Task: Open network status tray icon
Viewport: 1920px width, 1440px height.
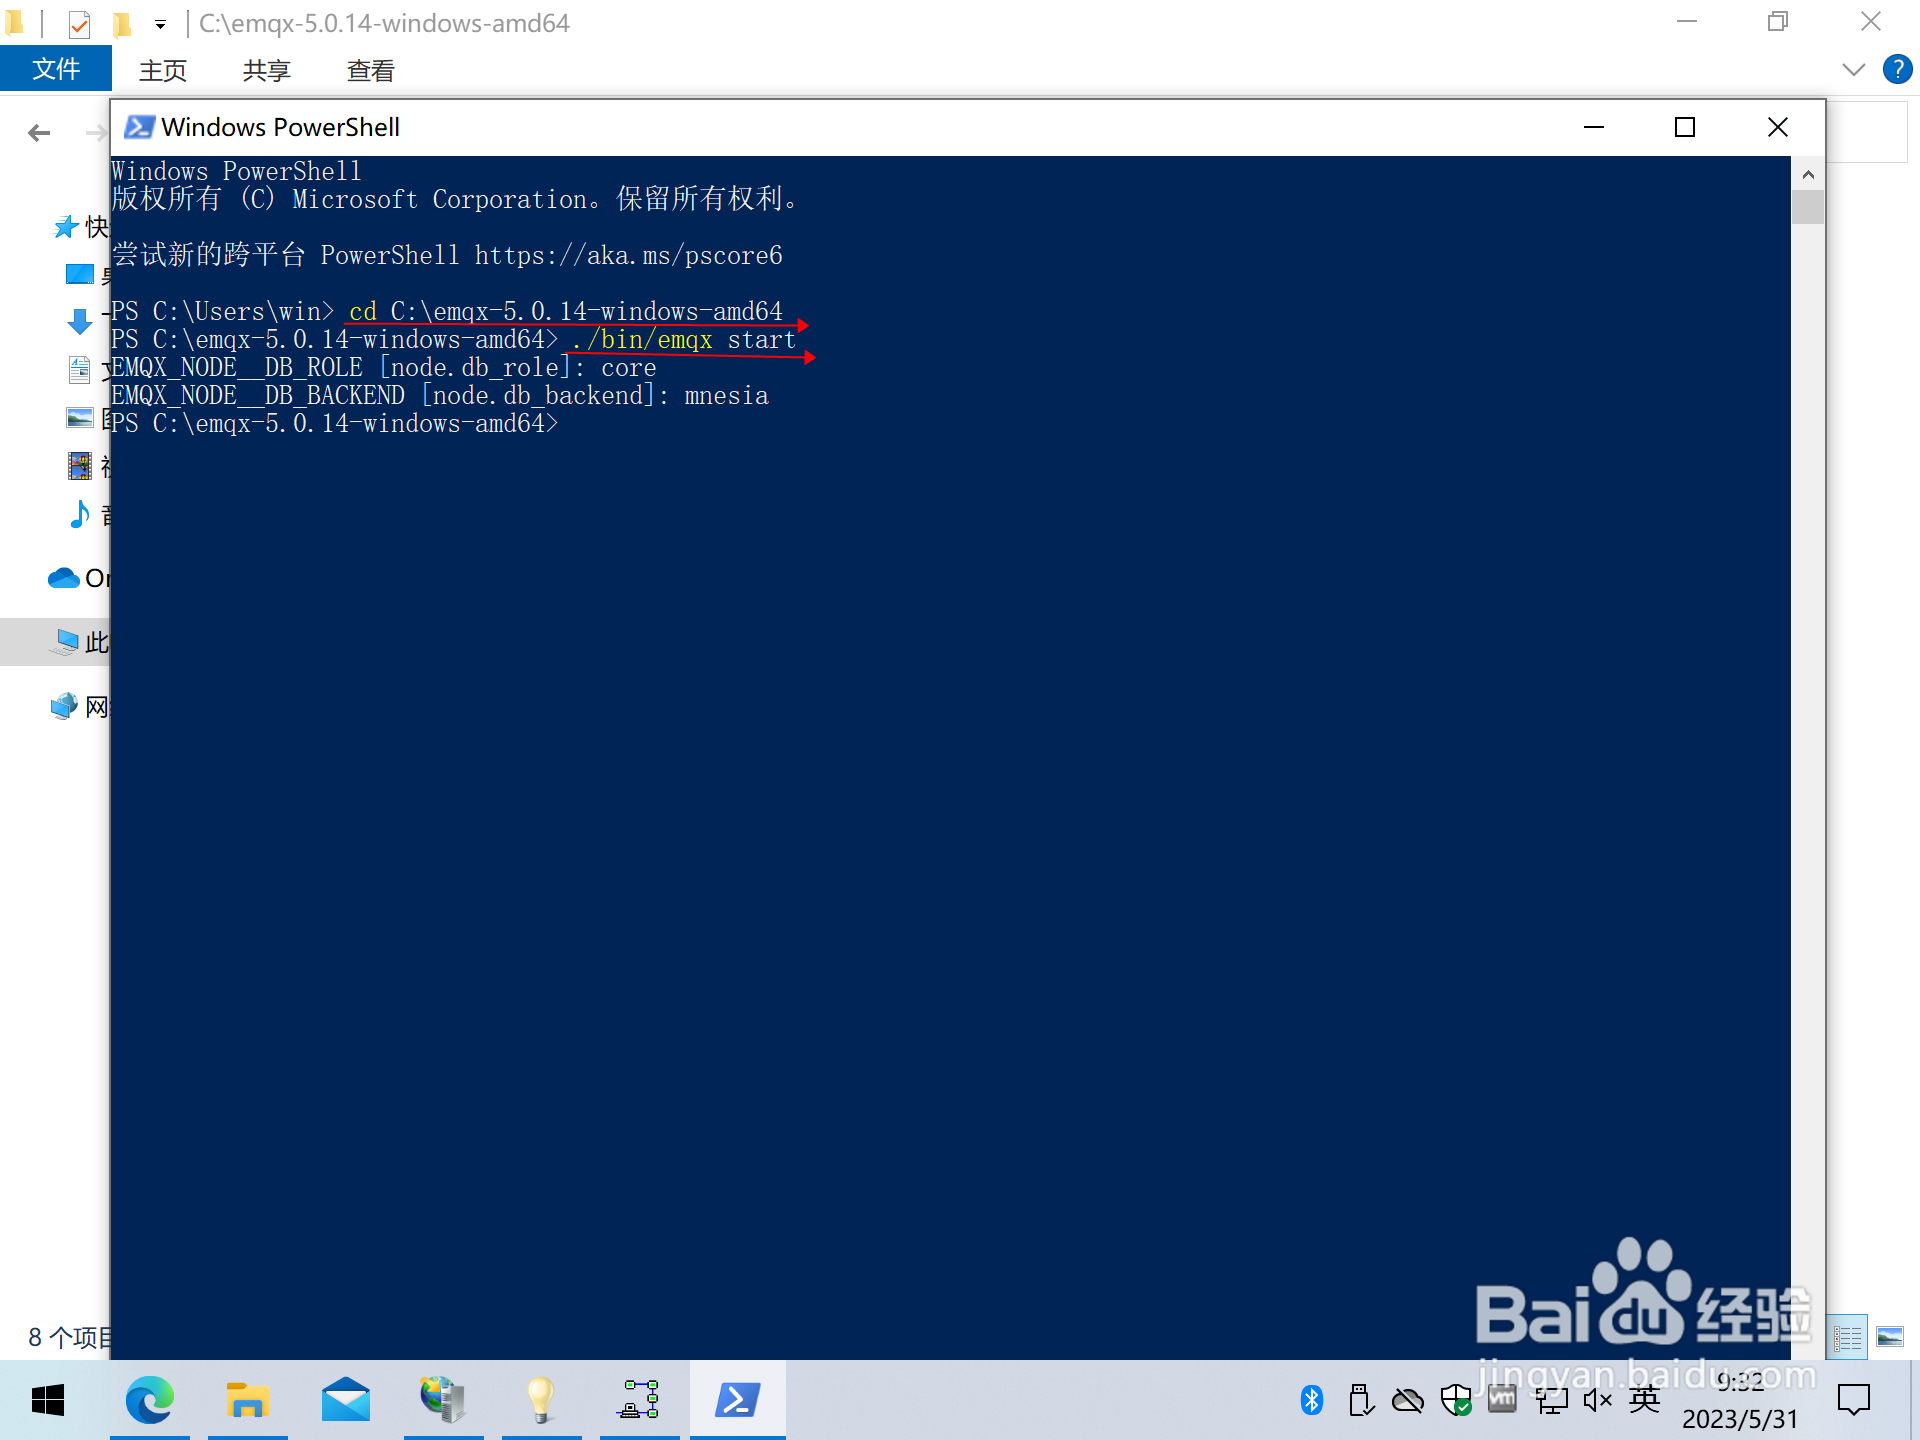Action: (x=1551, y=1400)
